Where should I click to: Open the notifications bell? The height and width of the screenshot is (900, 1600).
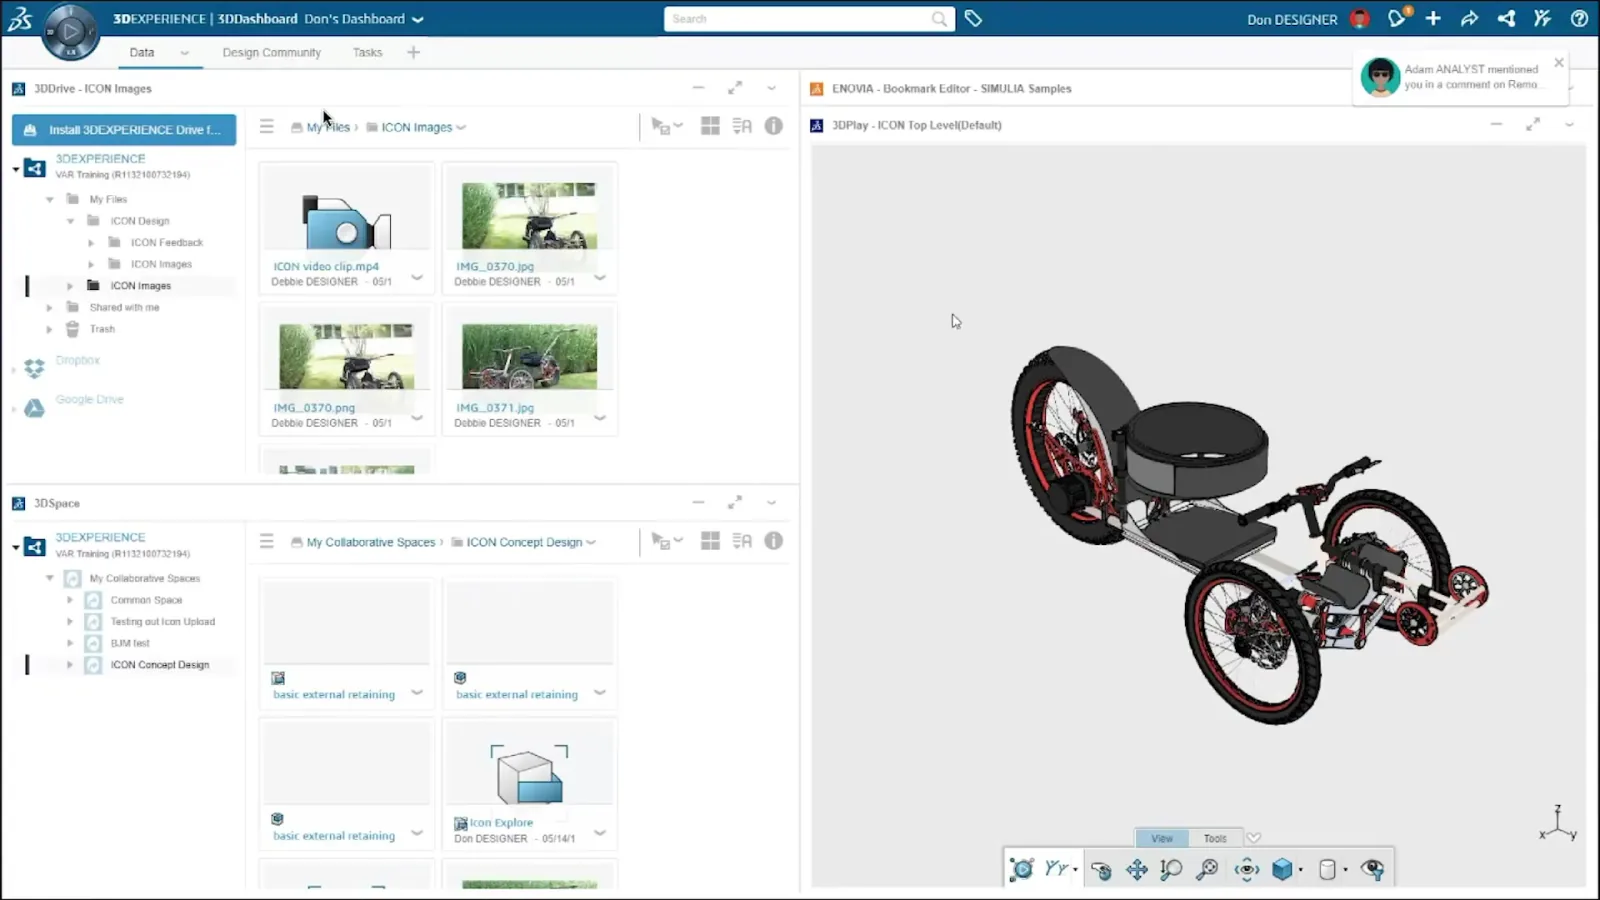point(1397,18)
